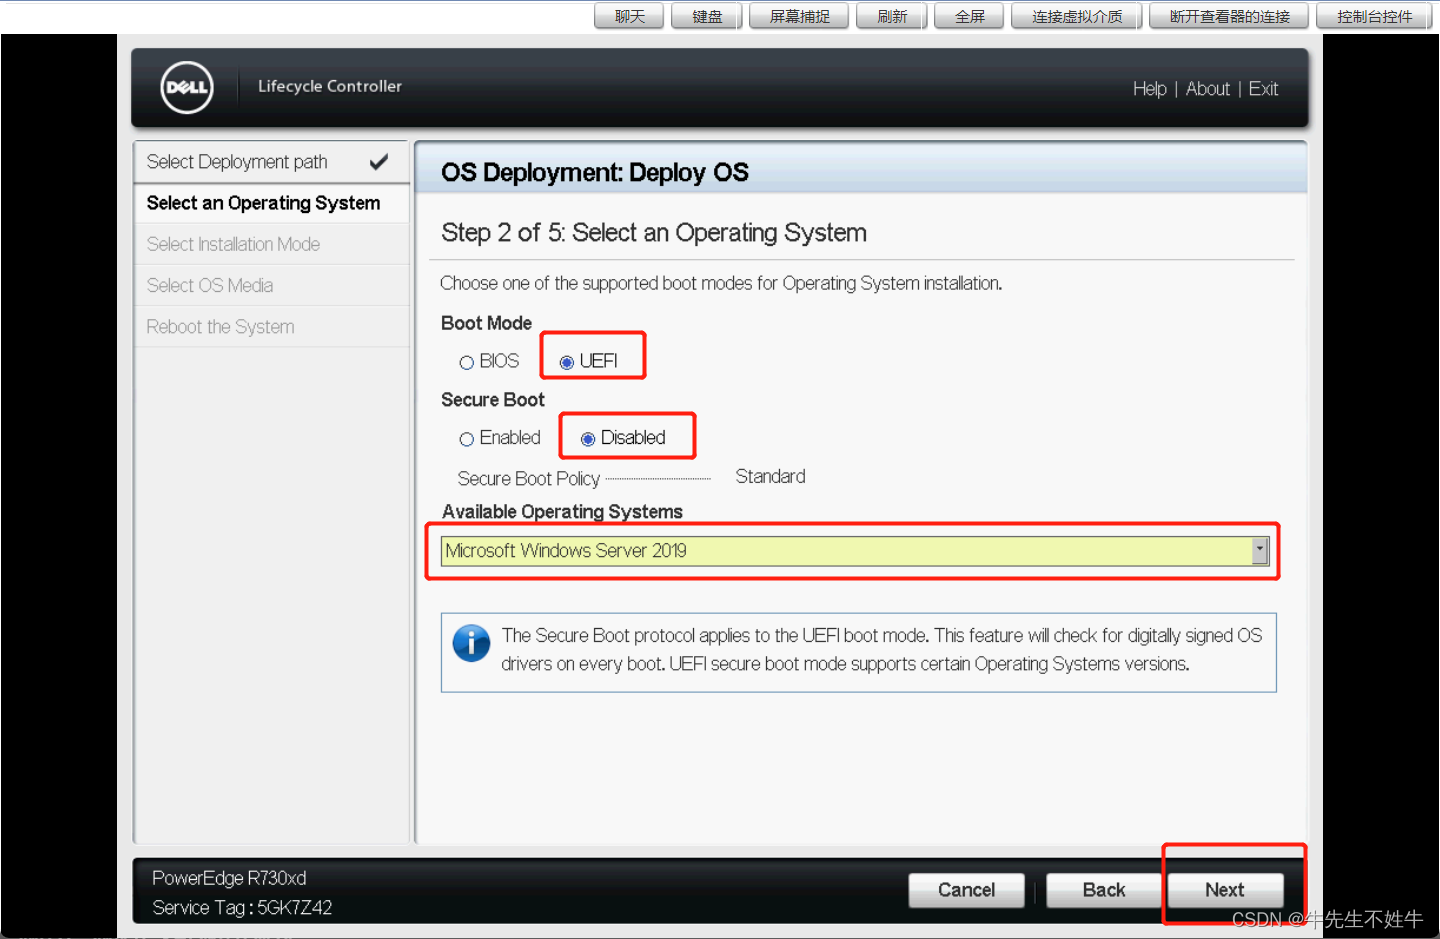This screenshot has width=1440, height=939.
Task: Open the Select OS Media step
Action: click(x=271, y=285)
